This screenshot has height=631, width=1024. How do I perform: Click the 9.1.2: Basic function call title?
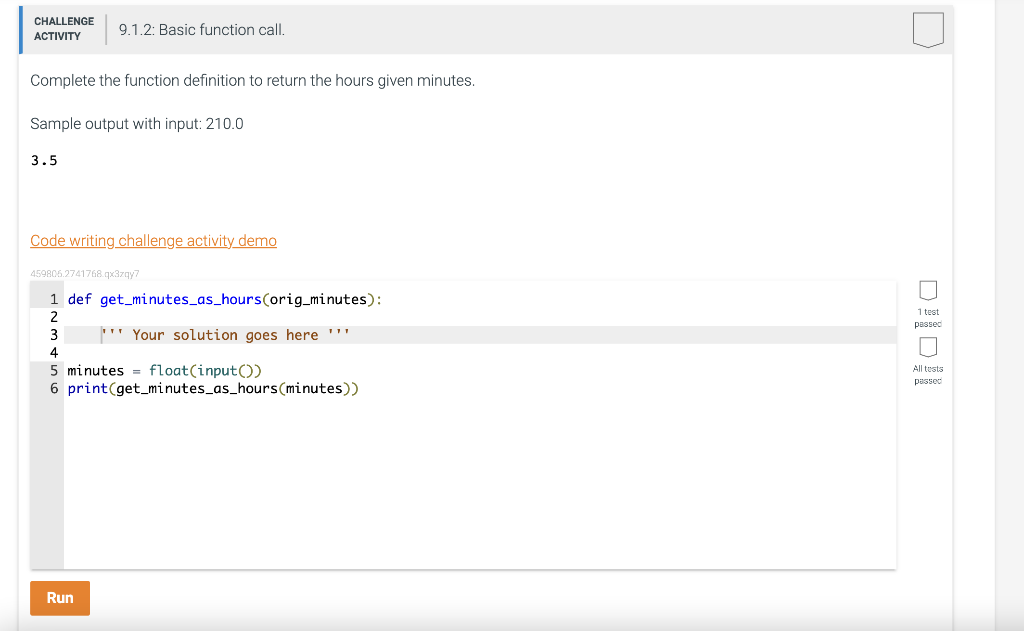(202, 30)
